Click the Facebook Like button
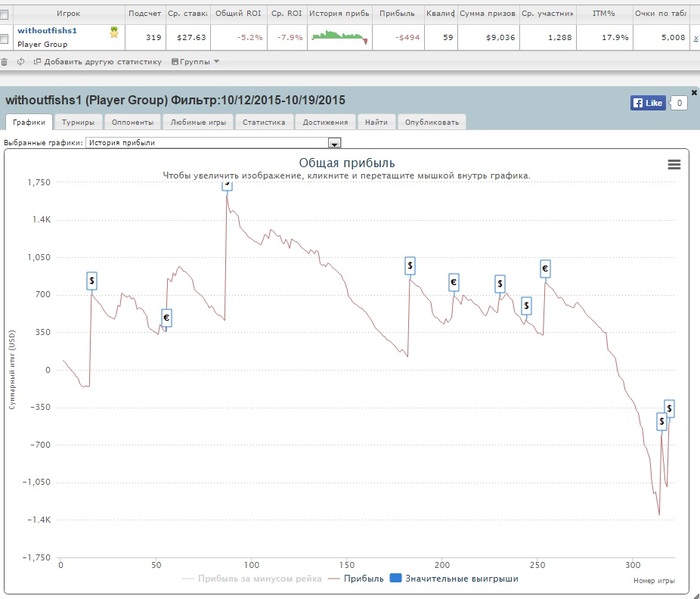Viewport: 700px width, 599px height. click(x=648, y=103)
